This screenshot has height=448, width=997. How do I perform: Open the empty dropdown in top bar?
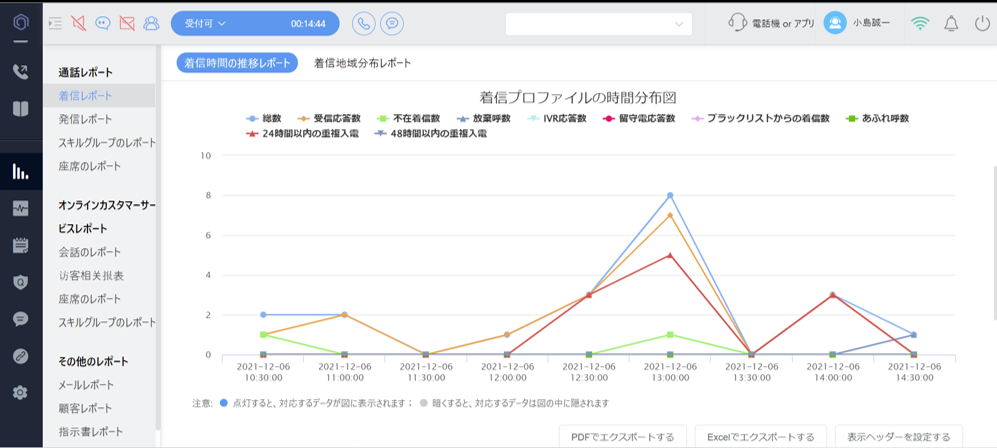click(x=598, y=23)
